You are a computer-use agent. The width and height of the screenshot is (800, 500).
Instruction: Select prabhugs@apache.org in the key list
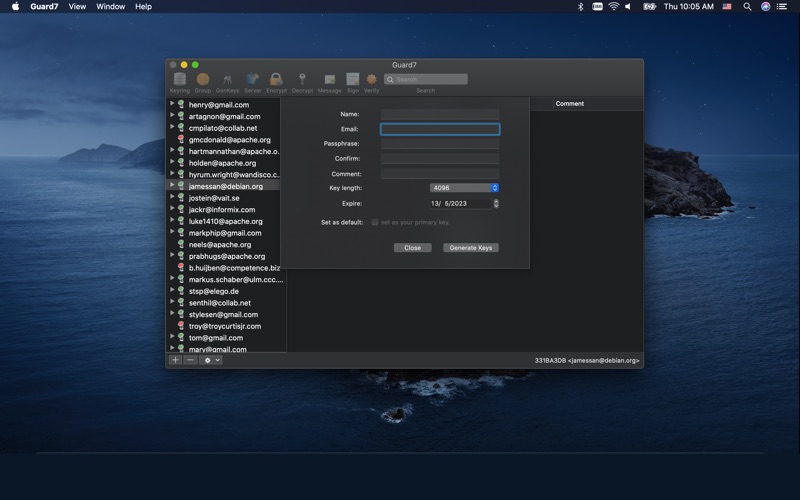coord(227,256)
